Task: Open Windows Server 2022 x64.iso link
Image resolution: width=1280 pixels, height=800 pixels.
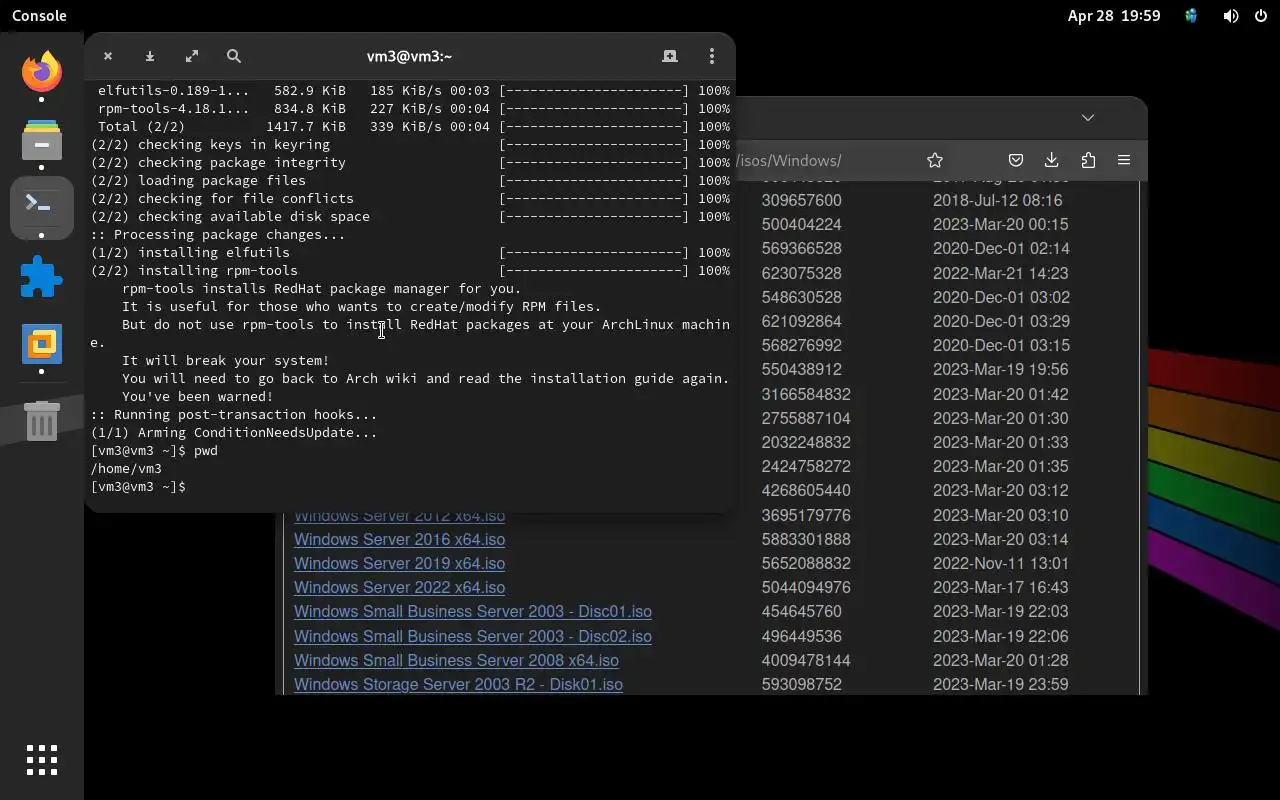Action: tap(399, 587)
